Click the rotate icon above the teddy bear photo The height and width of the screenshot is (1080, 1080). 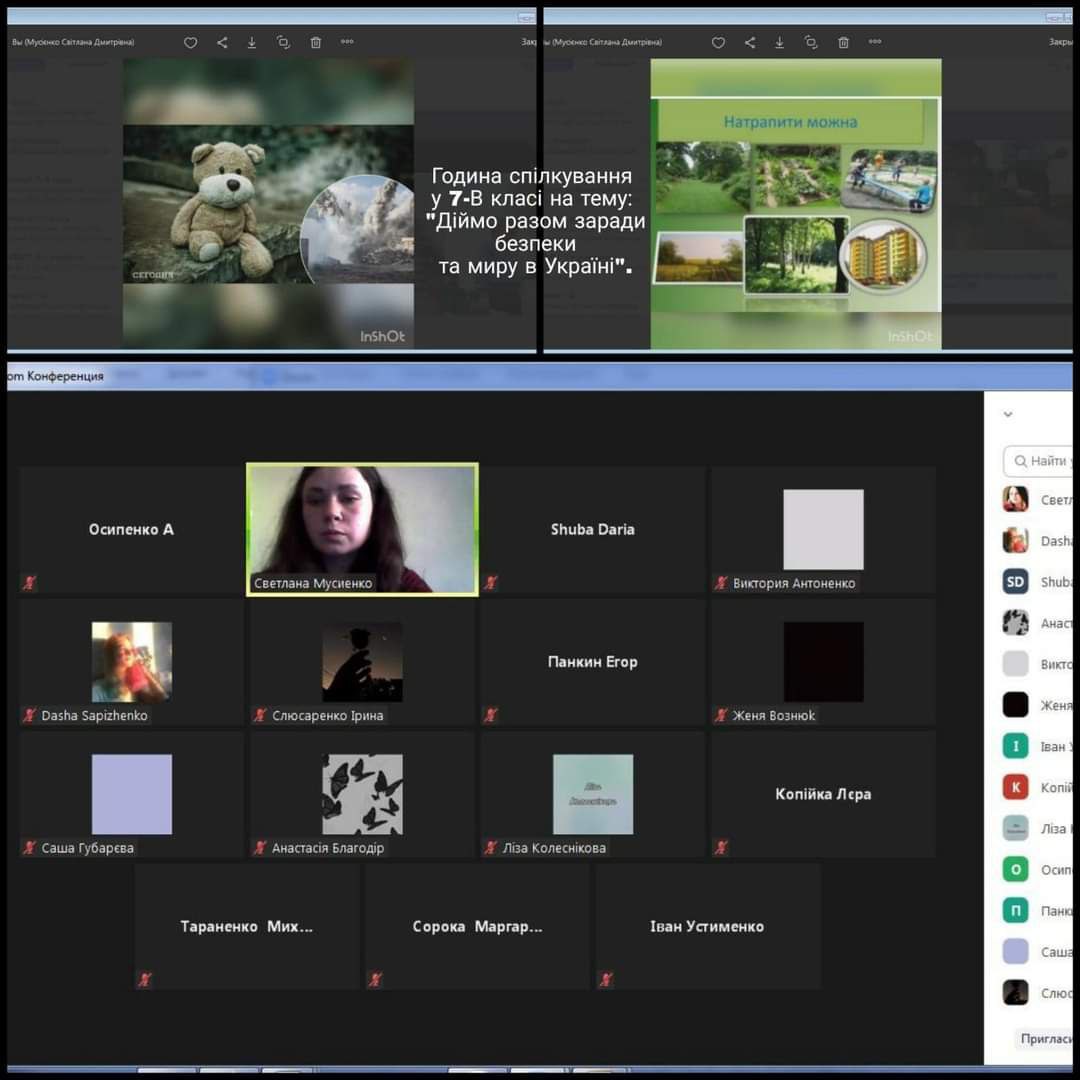pos(283,43)
